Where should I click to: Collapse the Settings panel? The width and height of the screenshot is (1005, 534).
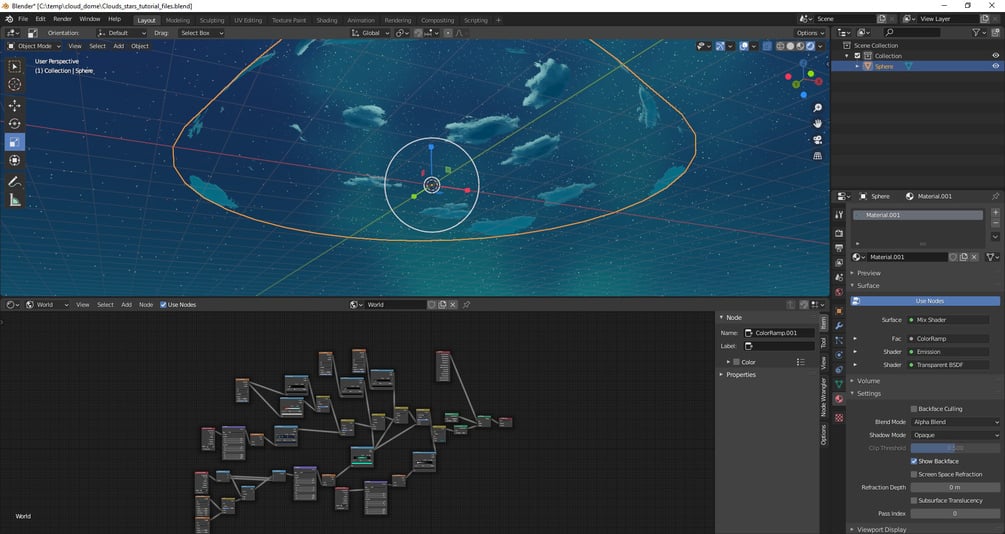(867, 394)
